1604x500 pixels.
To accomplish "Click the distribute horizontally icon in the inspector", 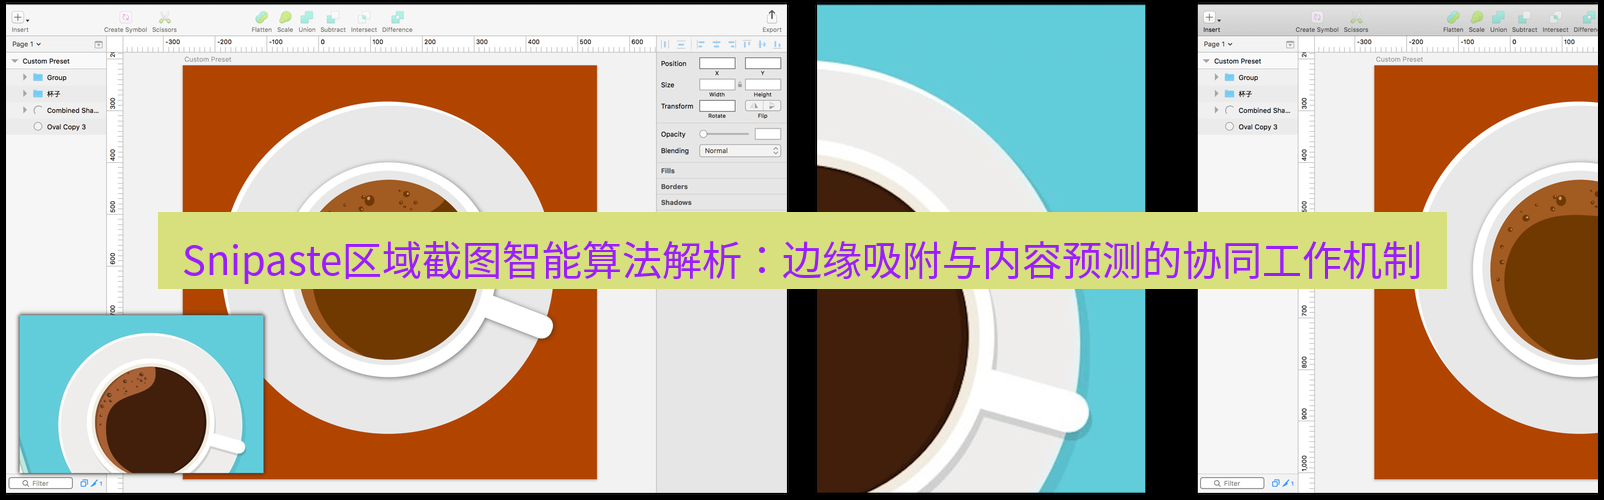I will point(665,44).
